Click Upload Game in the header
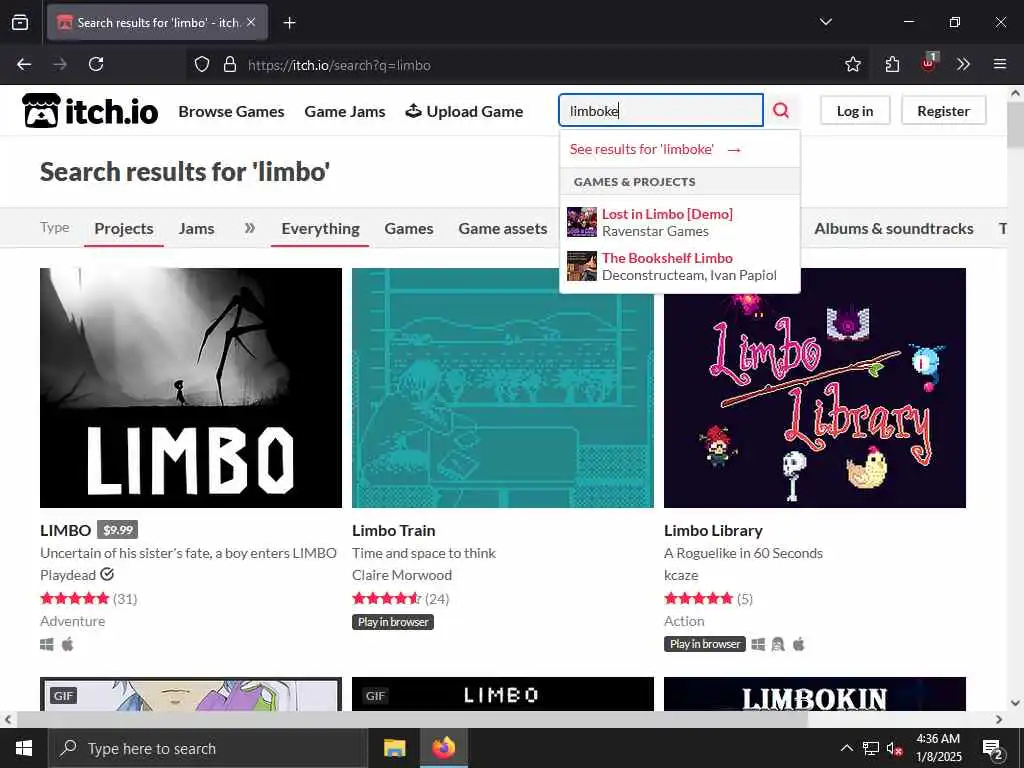Screen dimensions: 1024x768 [x=464, y=112]
